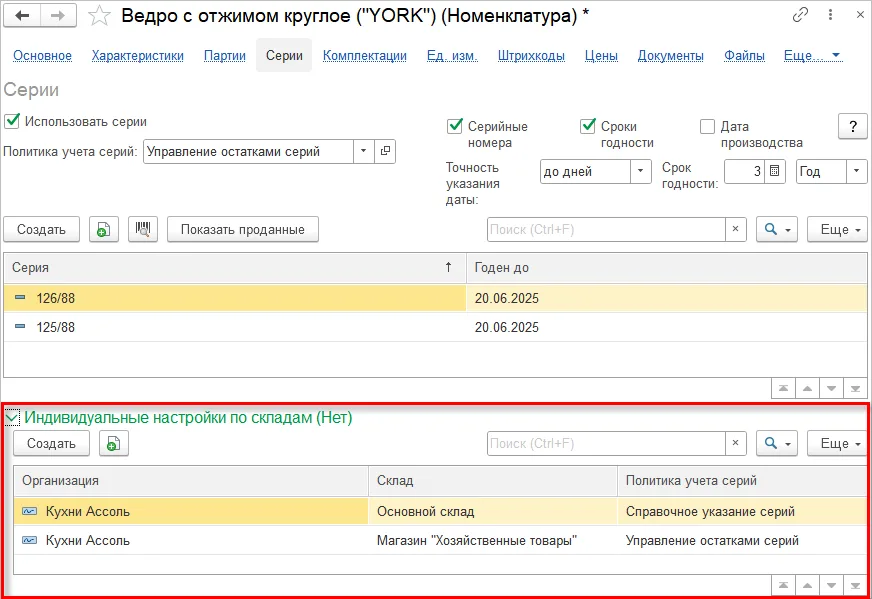Switch to Штрихкоды tab

coord(531,56)
